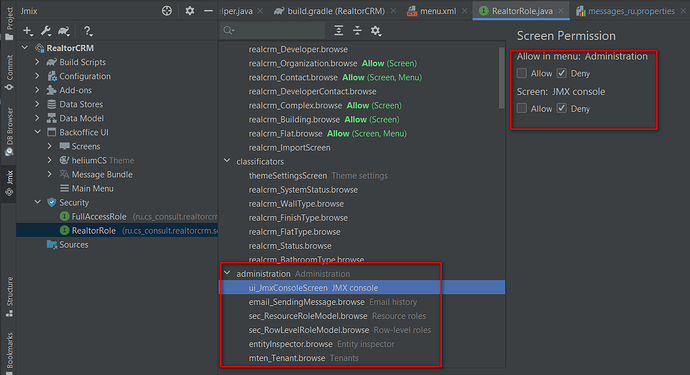Open the Bookmarks tool window
Viewport: 690px width, 375px height.
pyautogui.click(x=9, y=352)
